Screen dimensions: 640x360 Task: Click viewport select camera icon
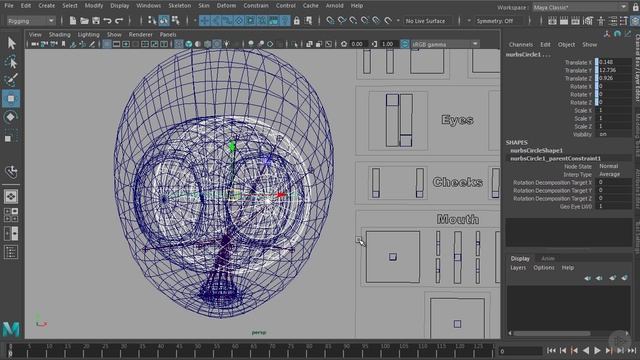point(35,44)
